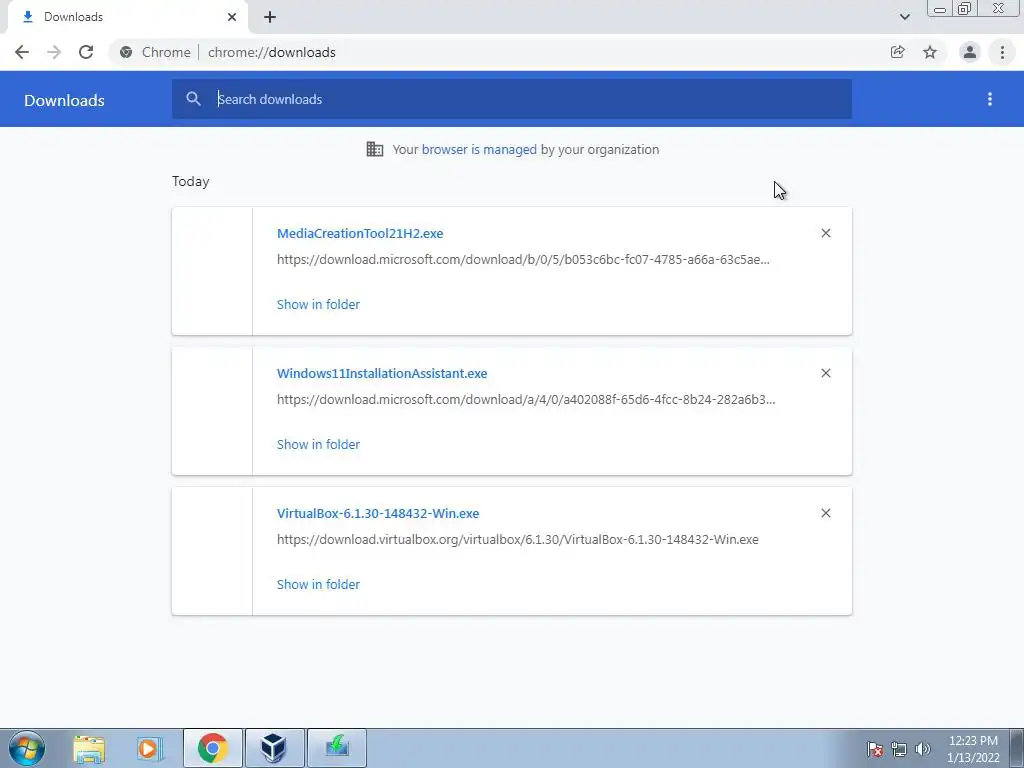The image size is (1024, 768).
Task: Click the Show desktop strip
Action: (1017, 748)
